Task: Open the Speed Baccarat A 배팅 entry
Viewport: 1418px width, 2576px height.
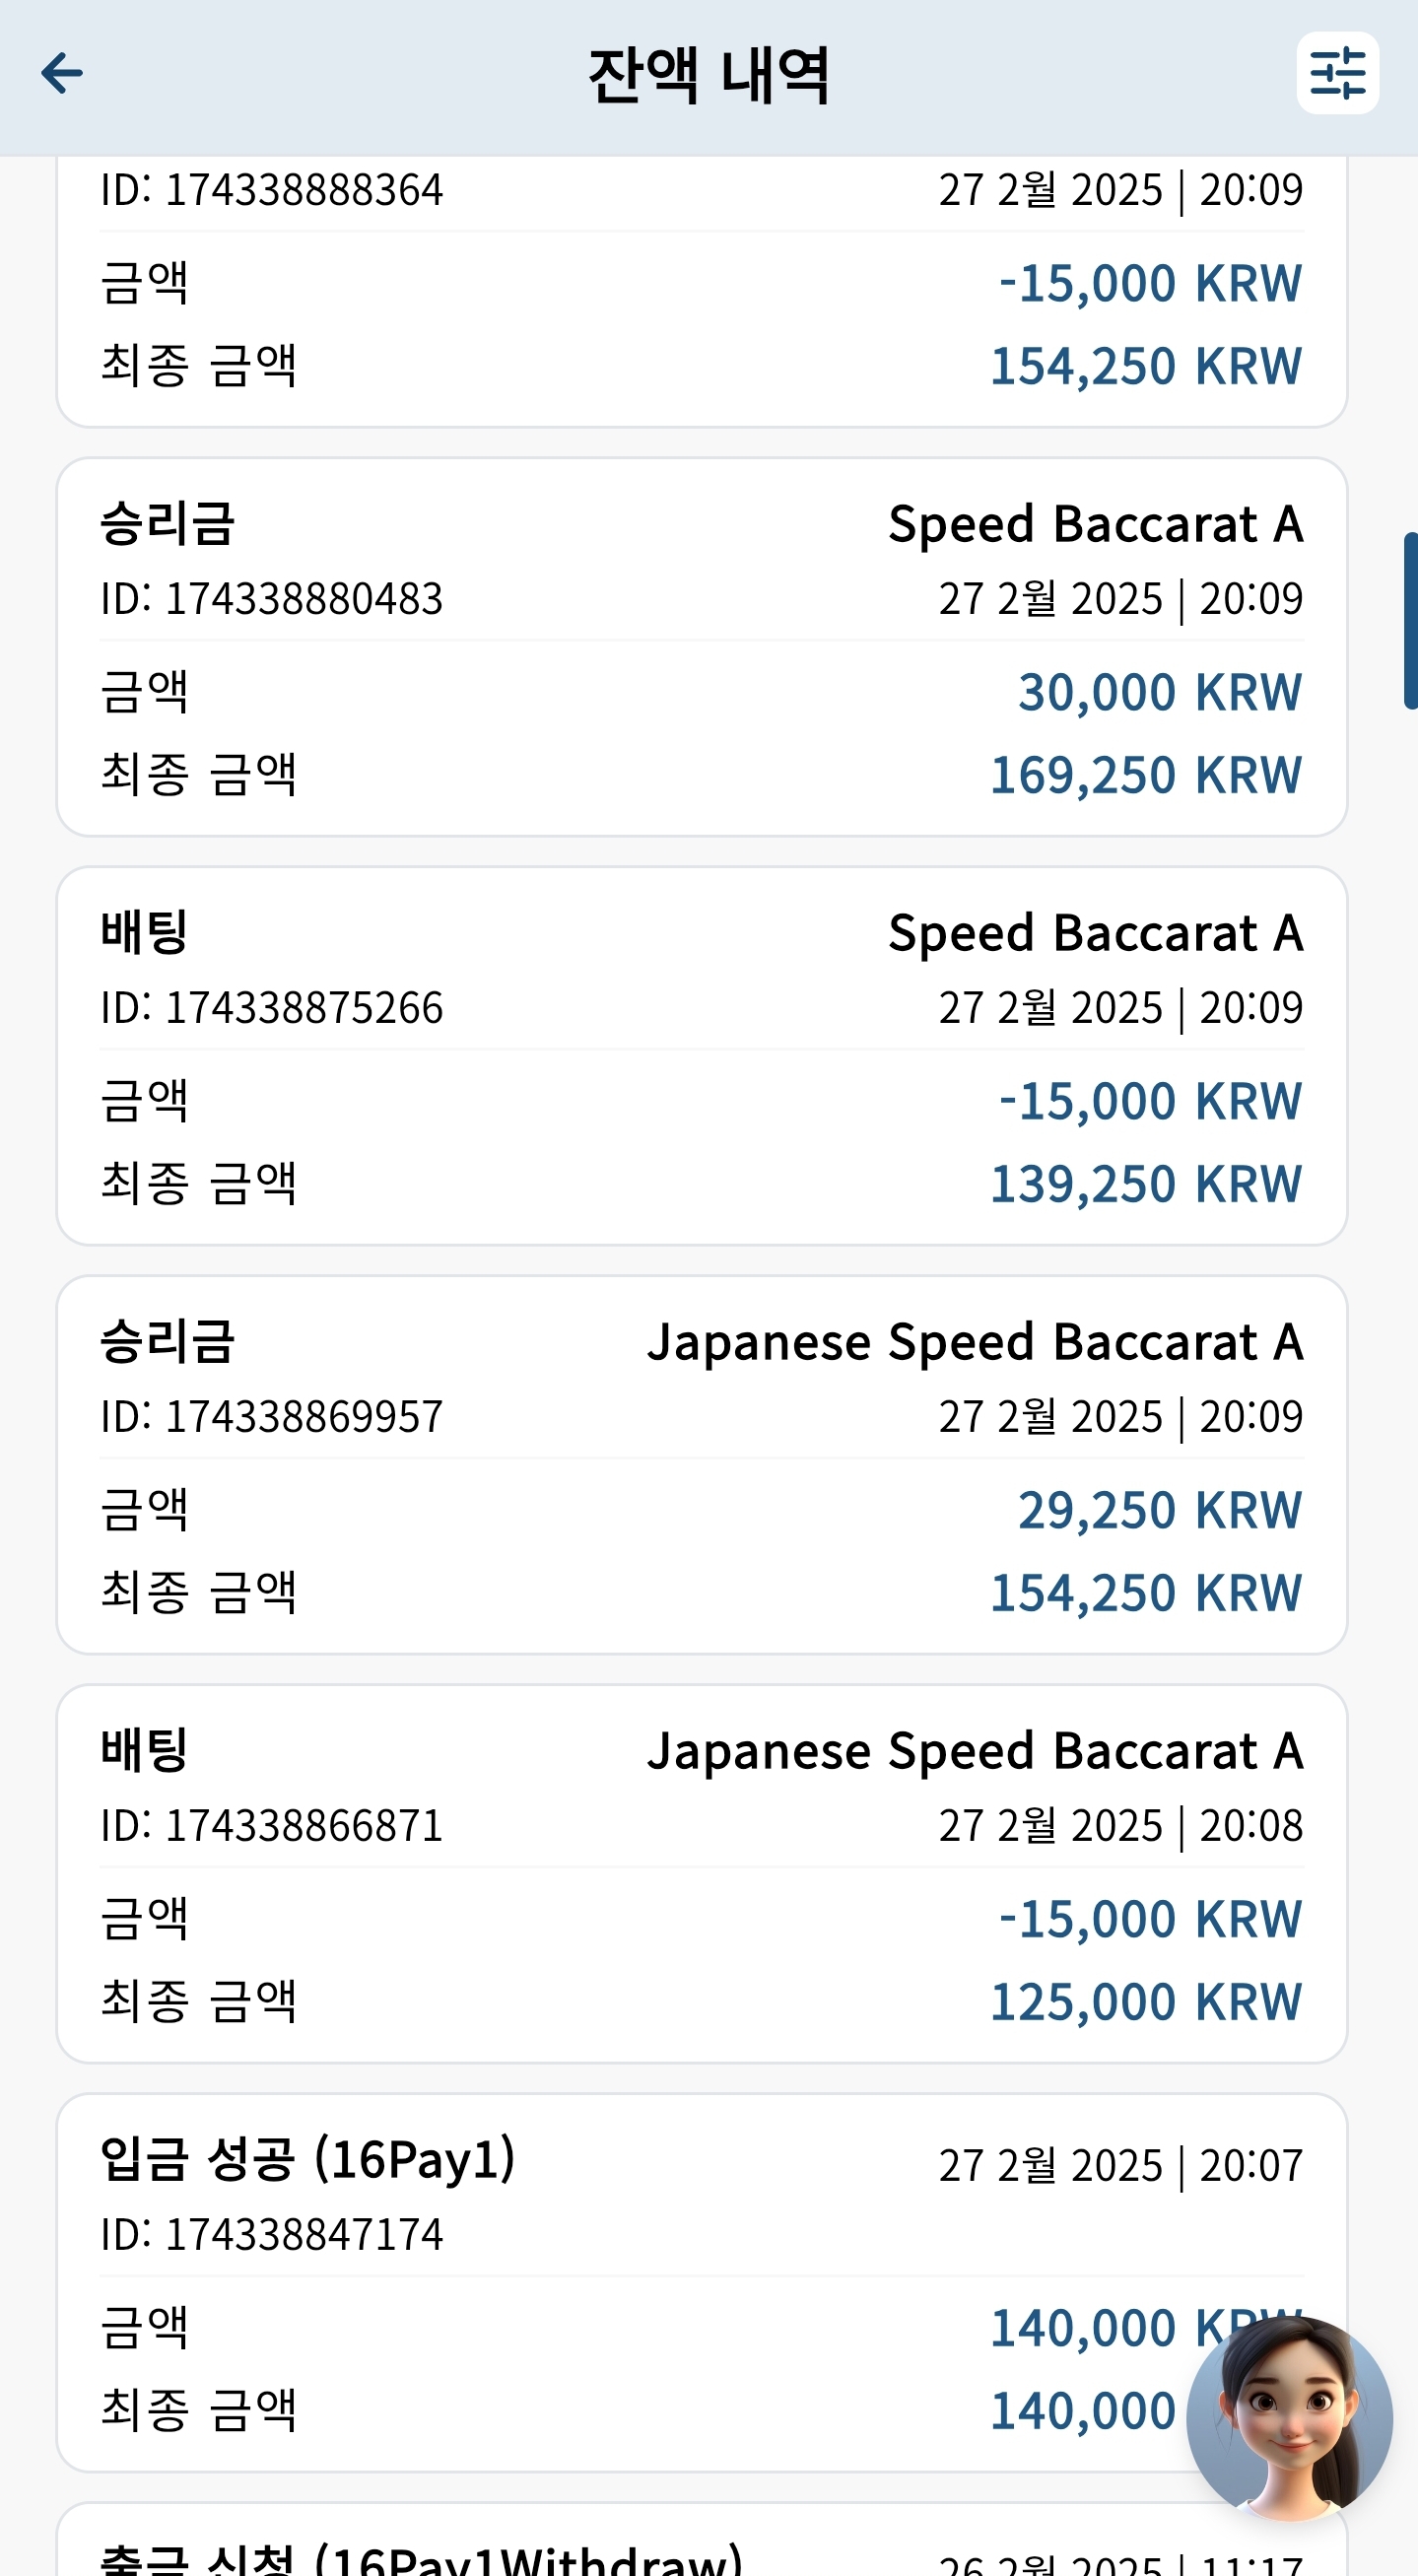Action: point(702,1056)
